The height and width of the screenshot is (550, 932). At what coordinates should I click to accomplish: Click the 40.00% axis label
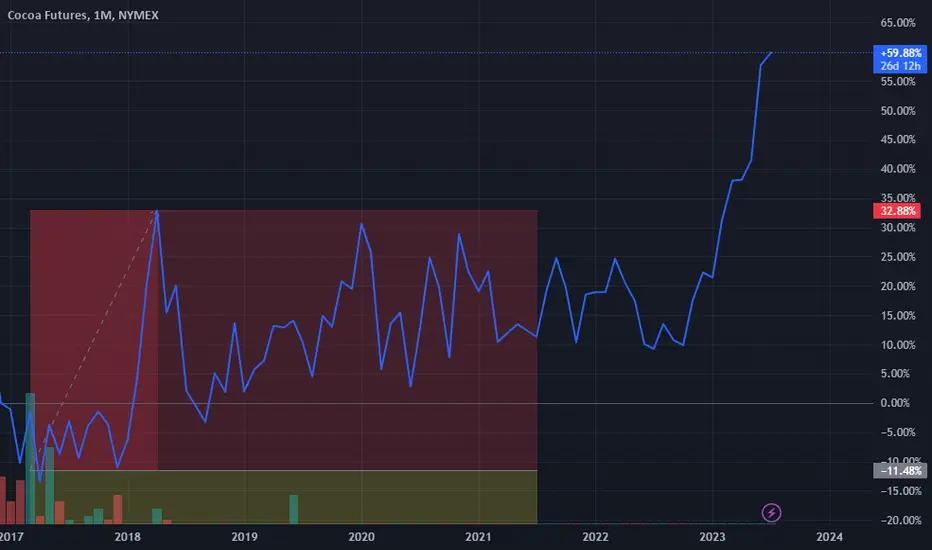coord(898,169)
